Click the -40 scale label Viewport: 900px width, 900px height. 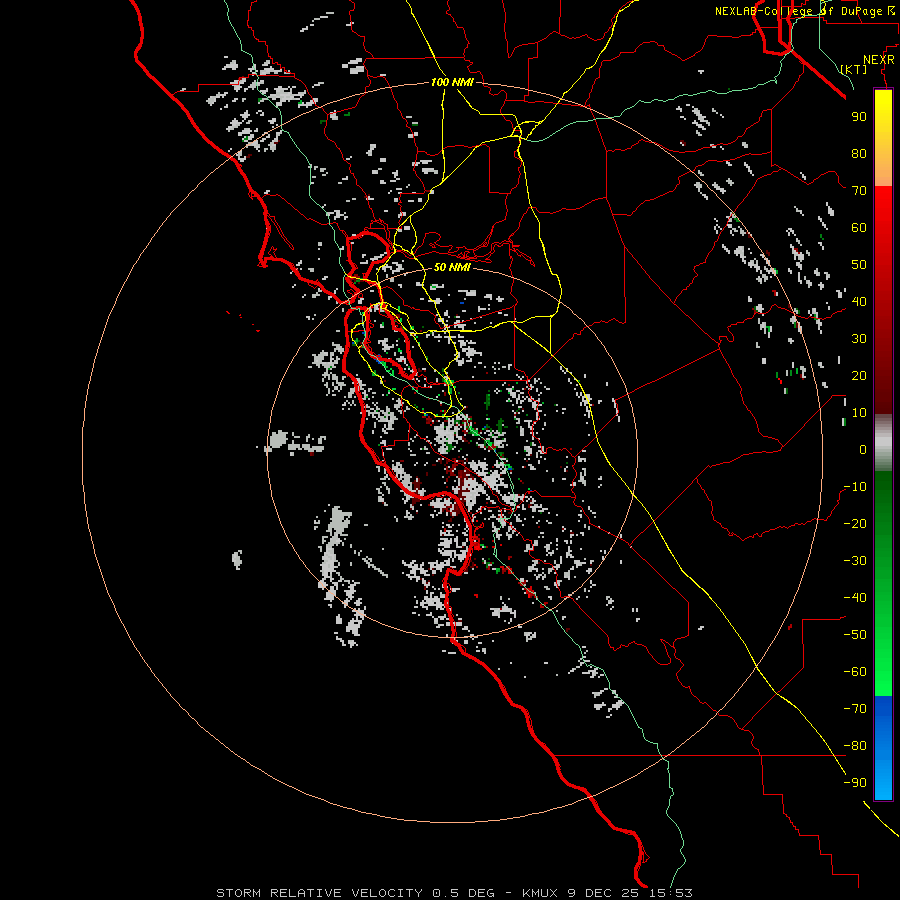point(855,598)
